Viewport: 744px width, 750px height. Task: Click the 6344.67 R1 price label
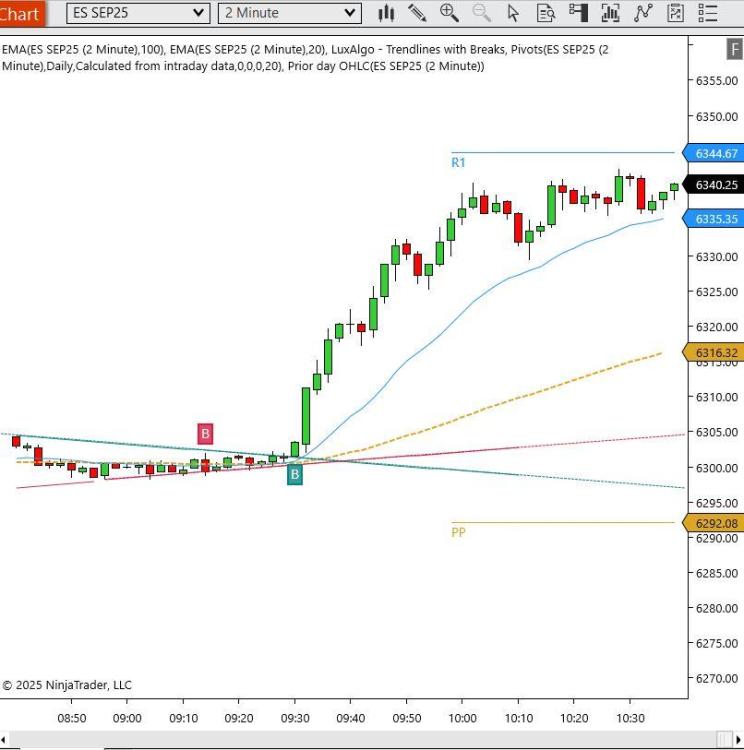pos(715,153)
